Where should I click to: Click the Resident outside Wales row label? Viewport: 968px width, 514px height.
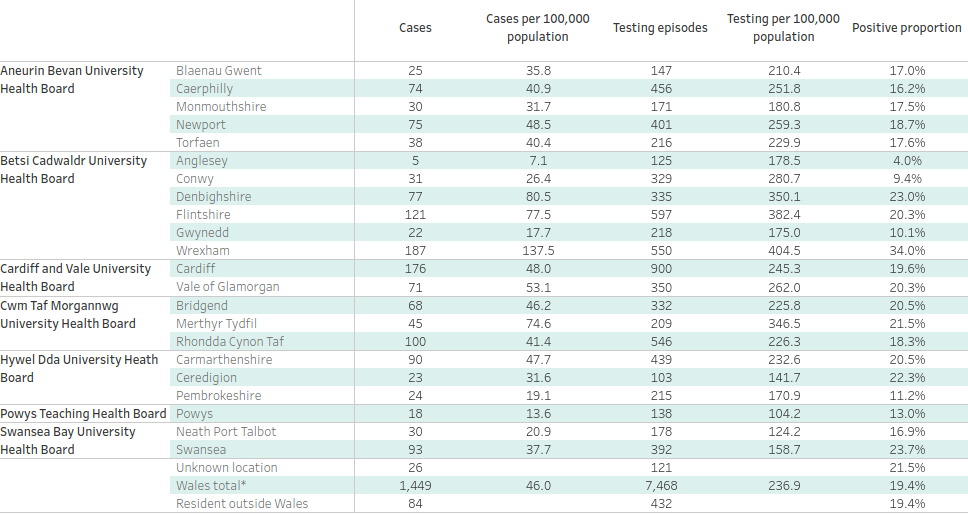coord(242,504)
